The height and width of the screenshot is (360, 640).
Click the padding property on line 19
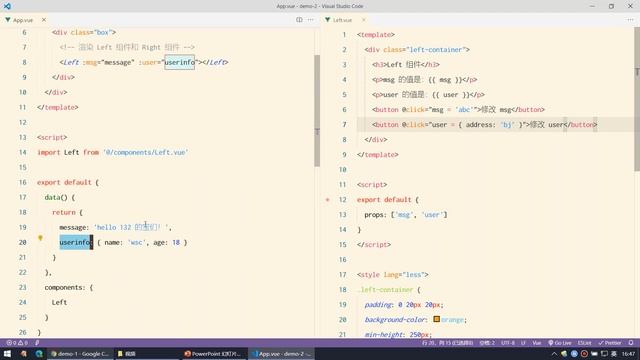(378, 304)
